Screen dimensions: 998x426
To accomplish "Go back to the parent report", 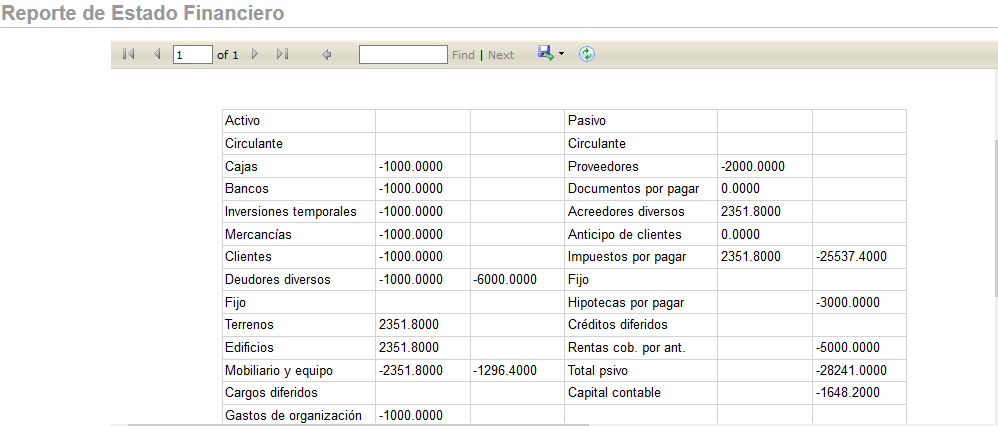I will point(327,55).
